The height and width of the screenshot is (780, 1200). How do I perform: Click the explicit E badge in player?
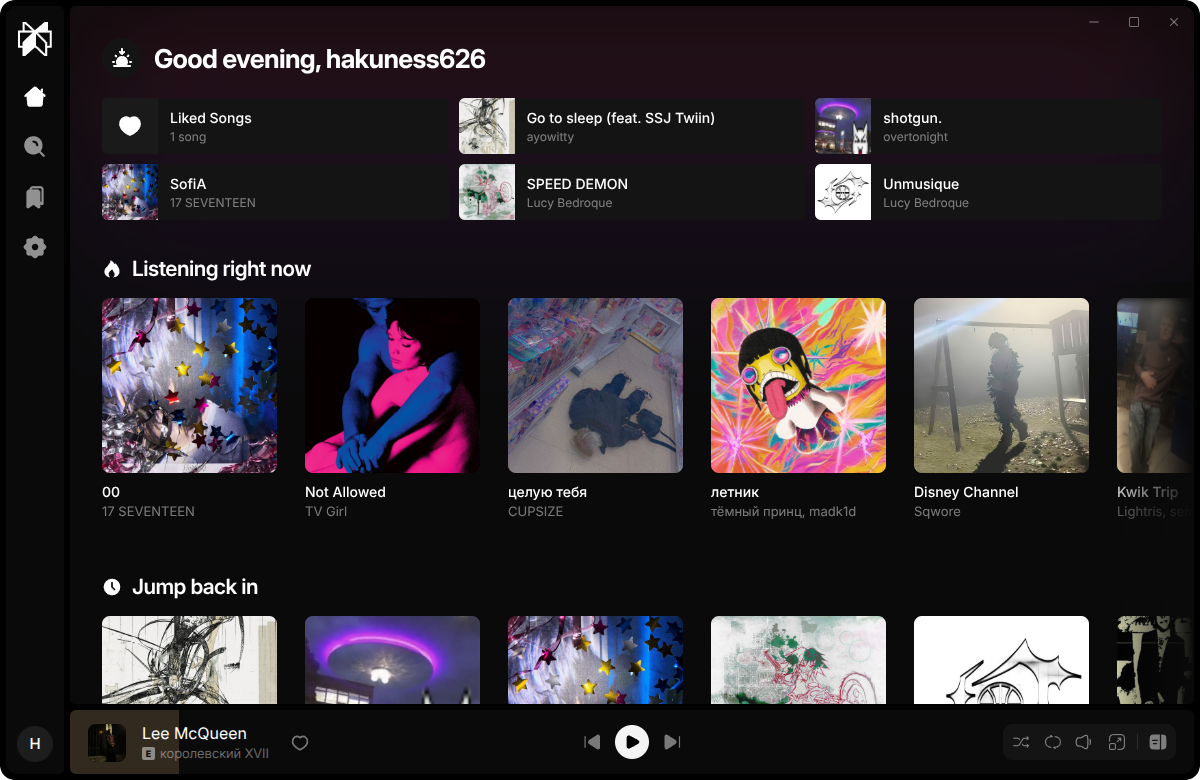click(149, 754)
